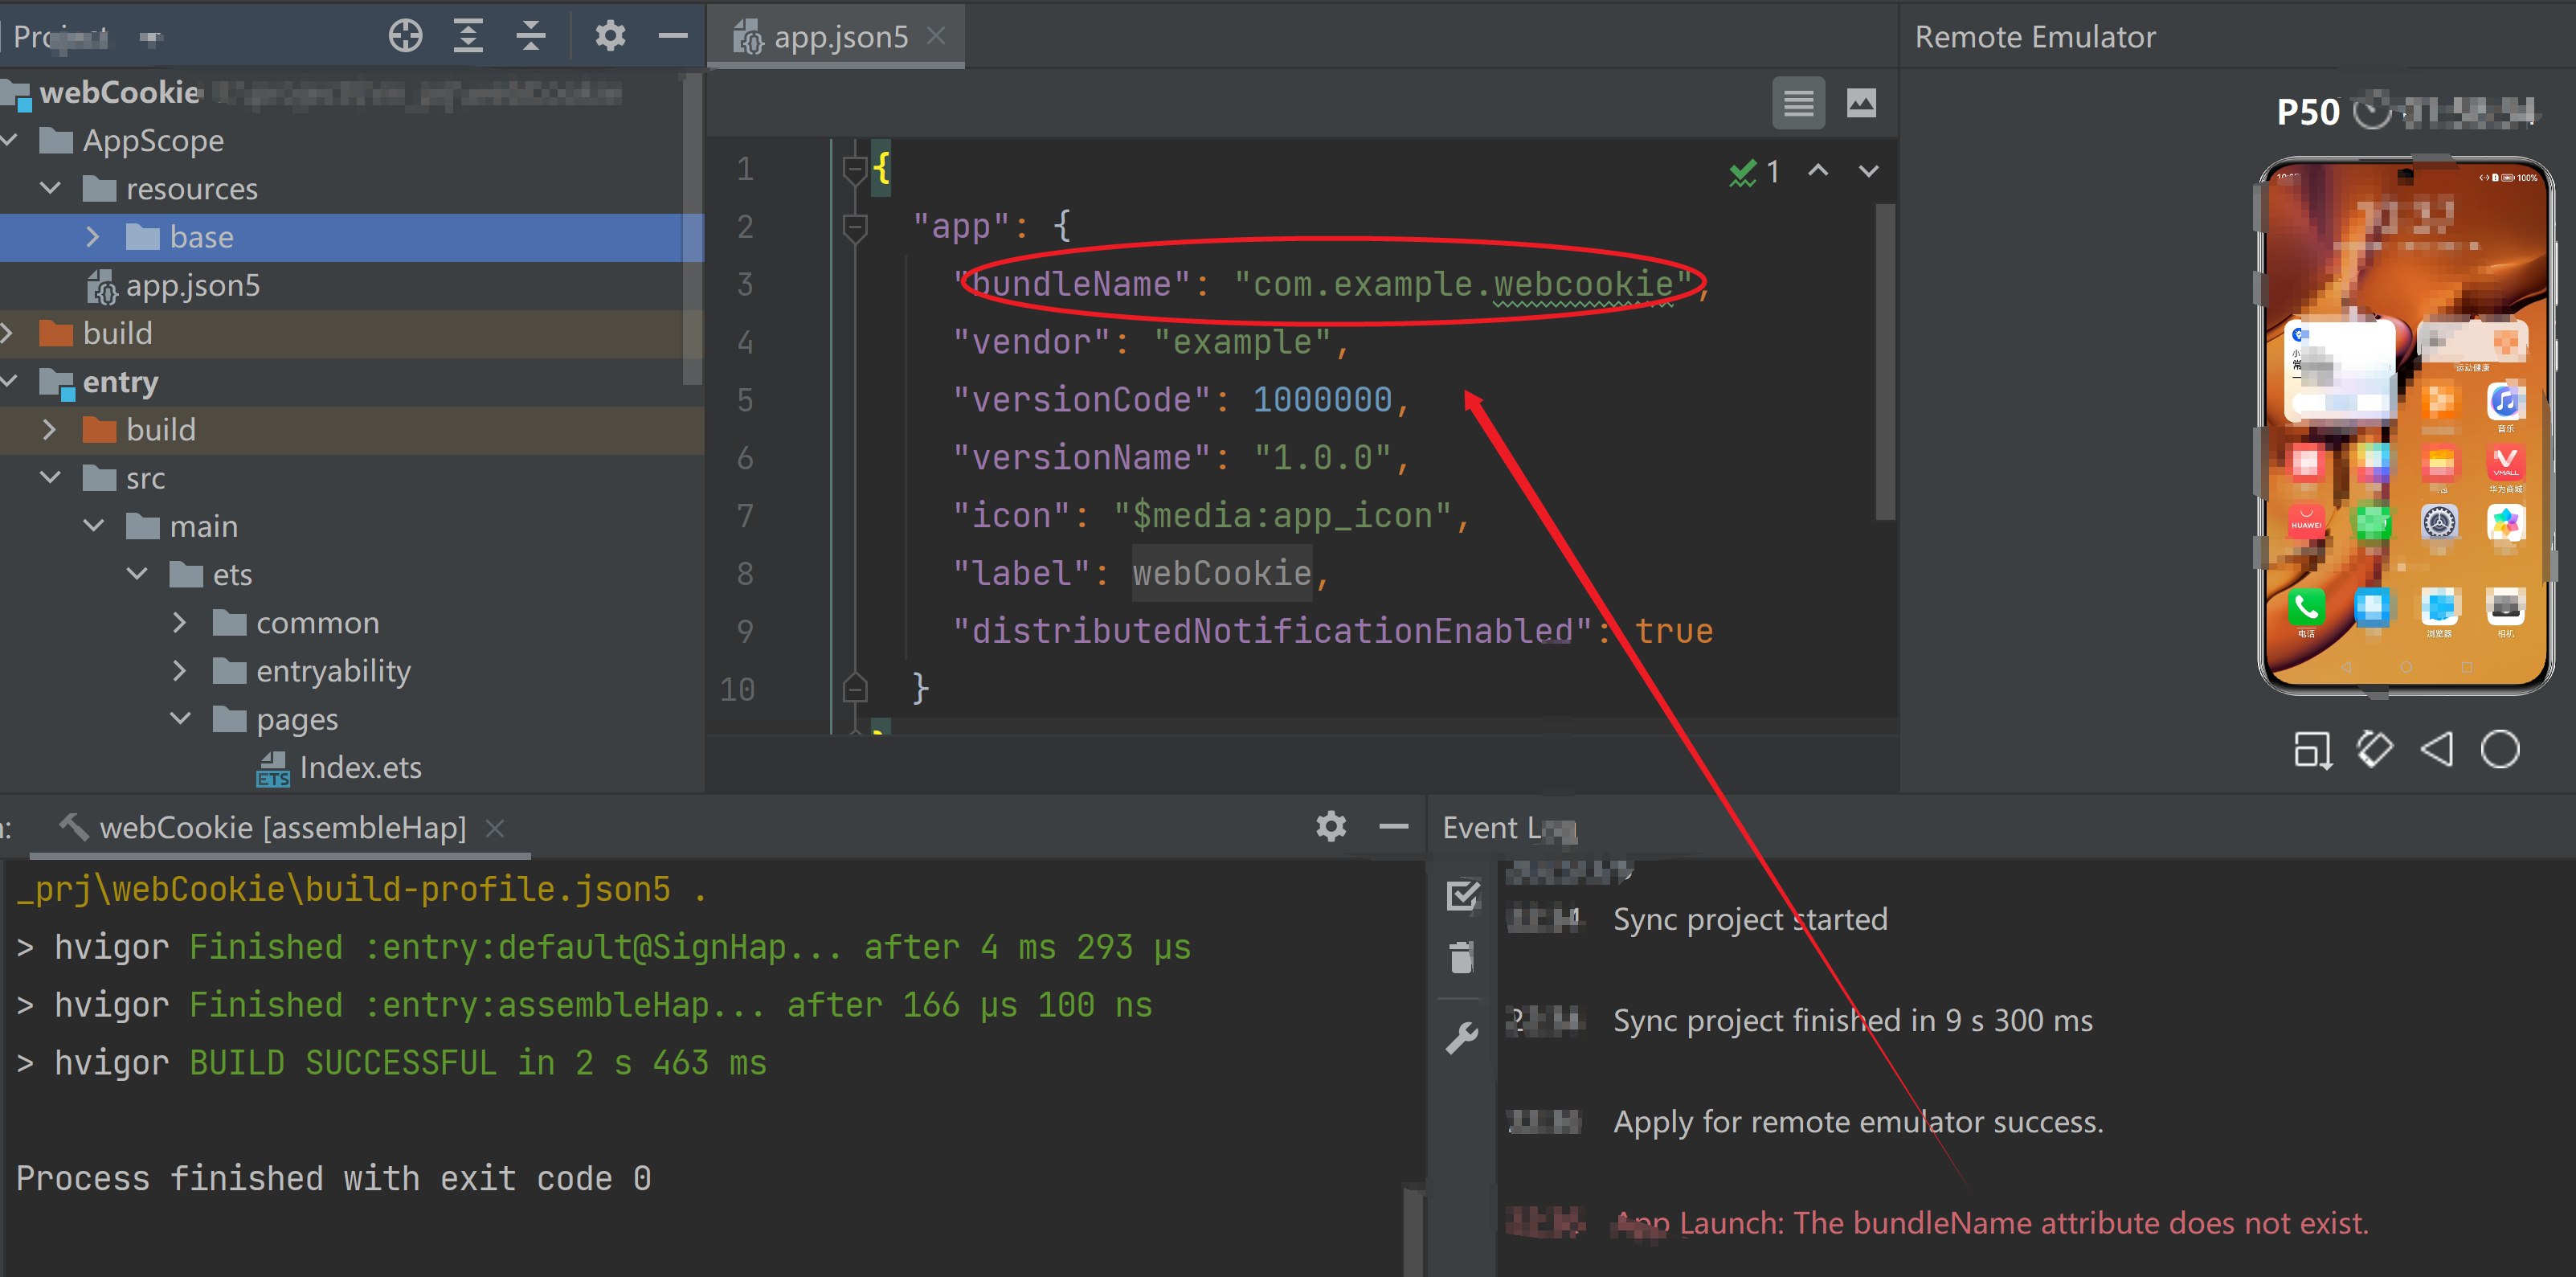Collapse the entry module
This screenshot has height=1277, width=2576.
10,381
